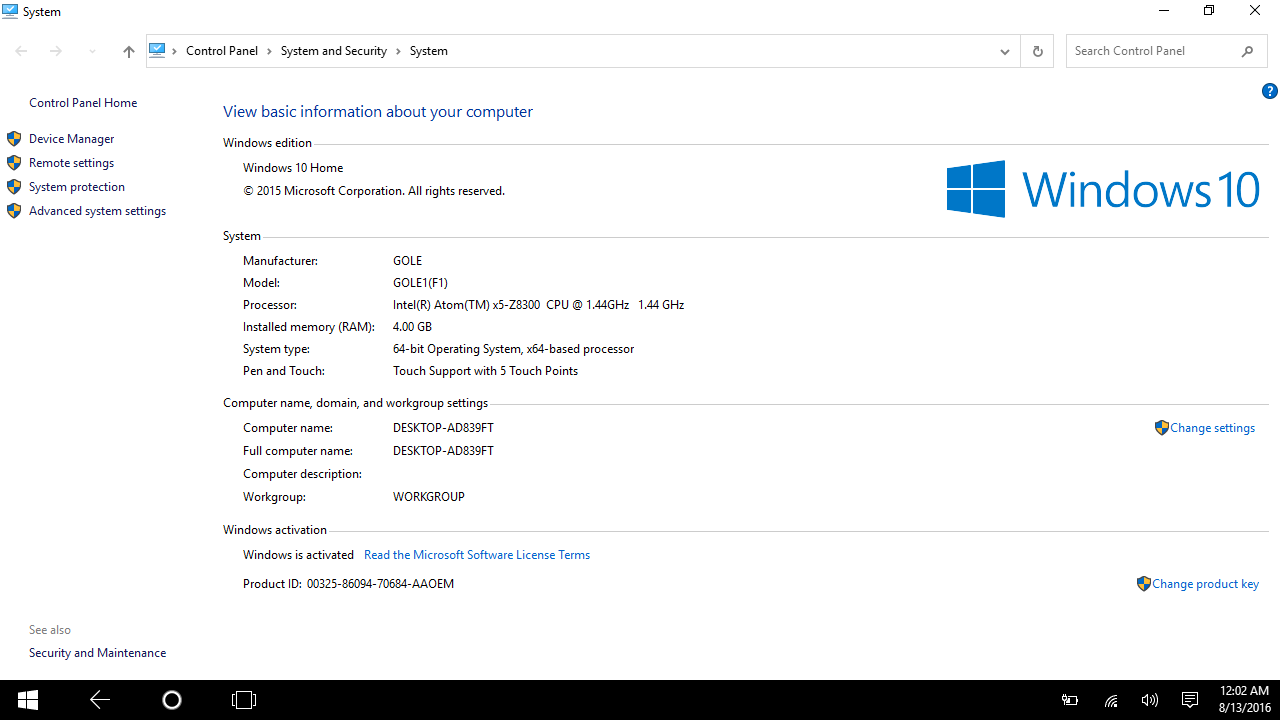
Task: Open Advanced system settings link
Action: [97, 211]
